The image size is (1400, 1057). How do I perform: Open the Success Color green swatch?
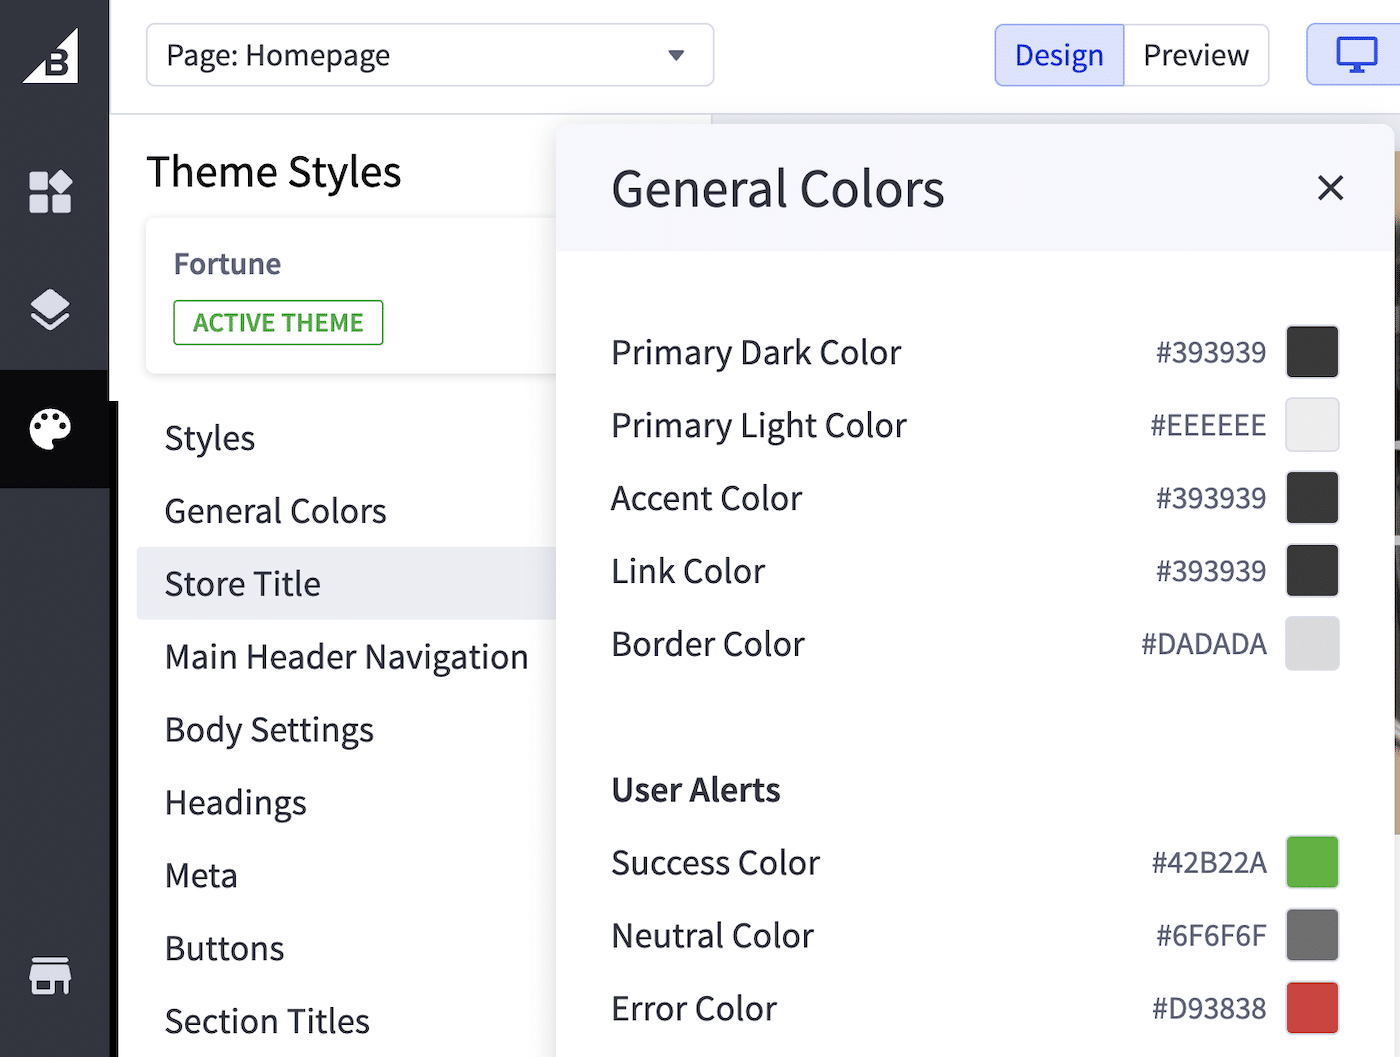point(1312,861)
